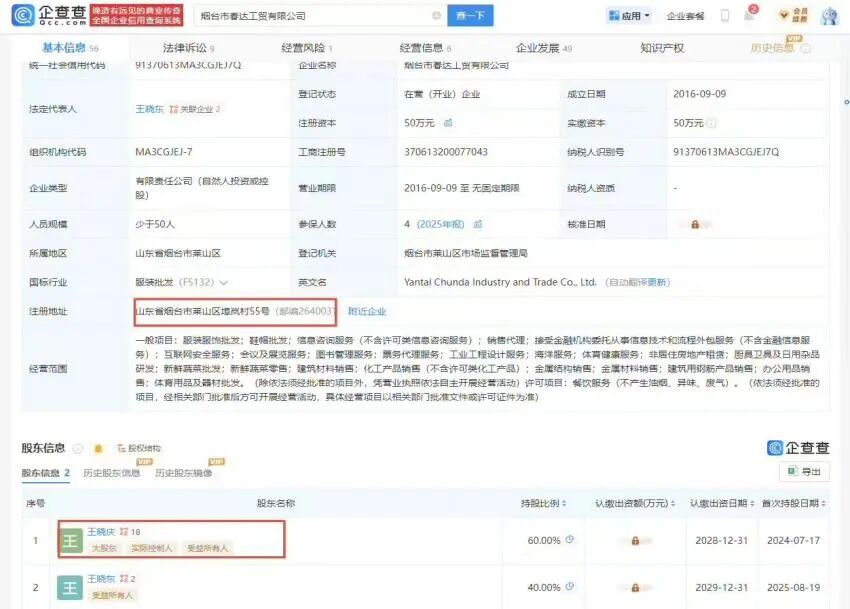Open shareholder 王晓庆 link
The image size is (850, 609).
click(x=101, y=532)
